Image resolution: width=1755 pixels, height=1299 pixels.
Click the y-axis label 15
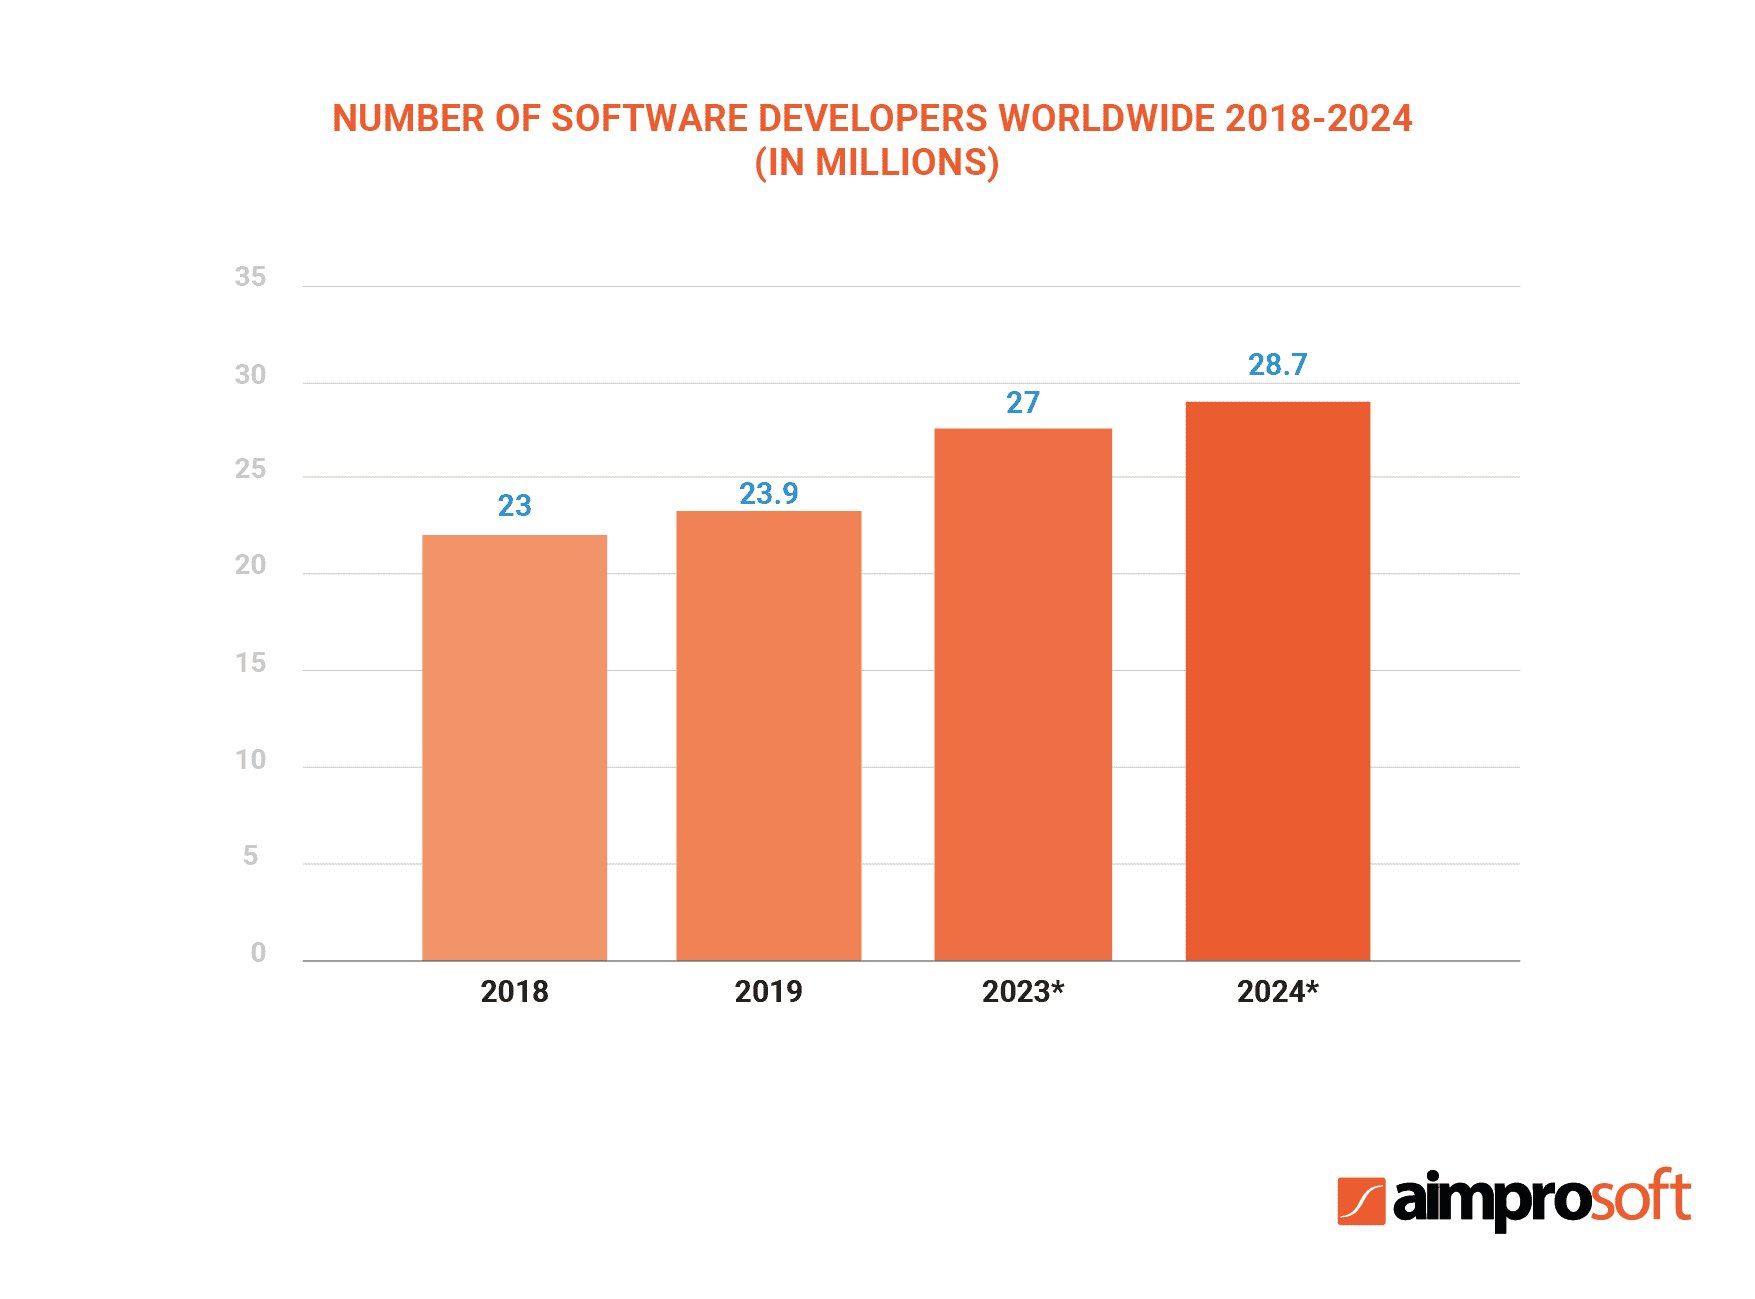click(x=251, y=663)
